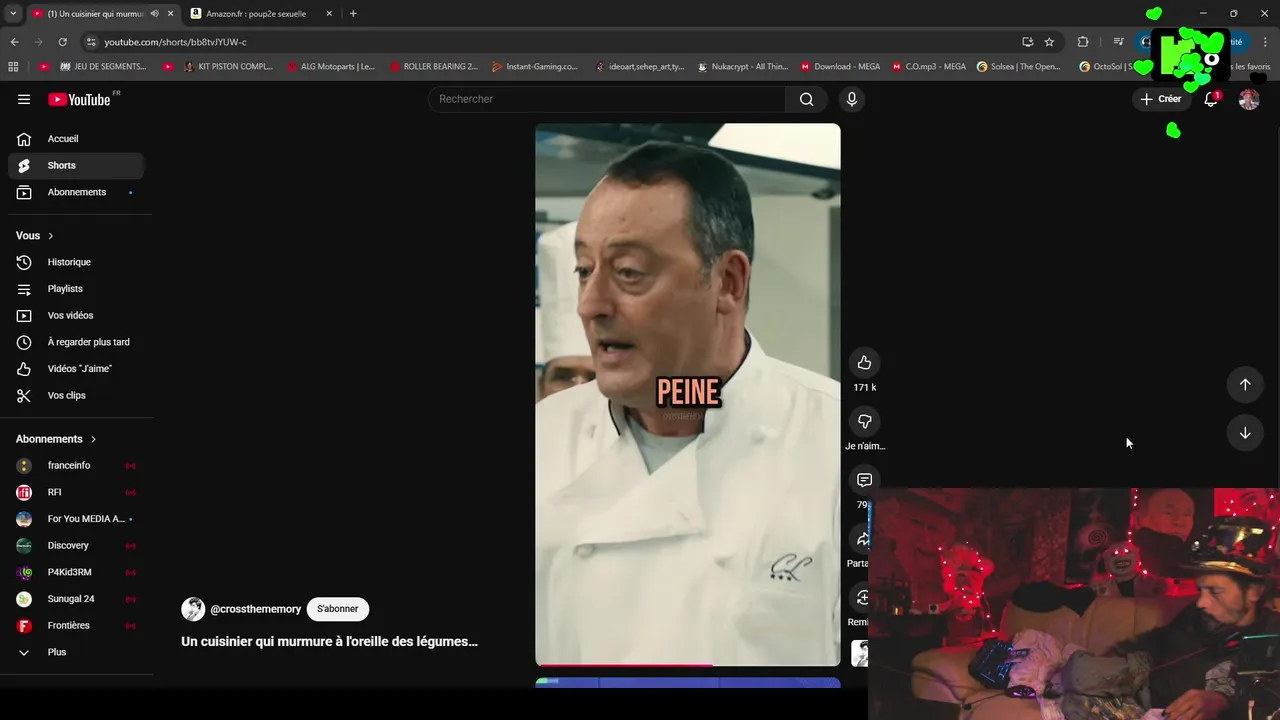The image size is (1280, 720).
Task: Go back in browser history
Action: tap(14, 42)
